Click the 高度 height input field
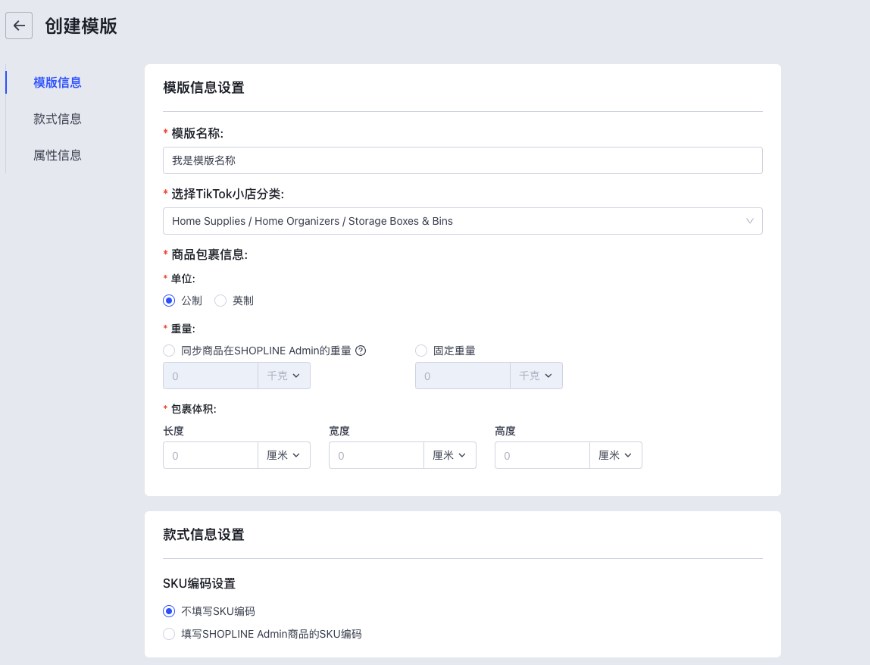 541,456
